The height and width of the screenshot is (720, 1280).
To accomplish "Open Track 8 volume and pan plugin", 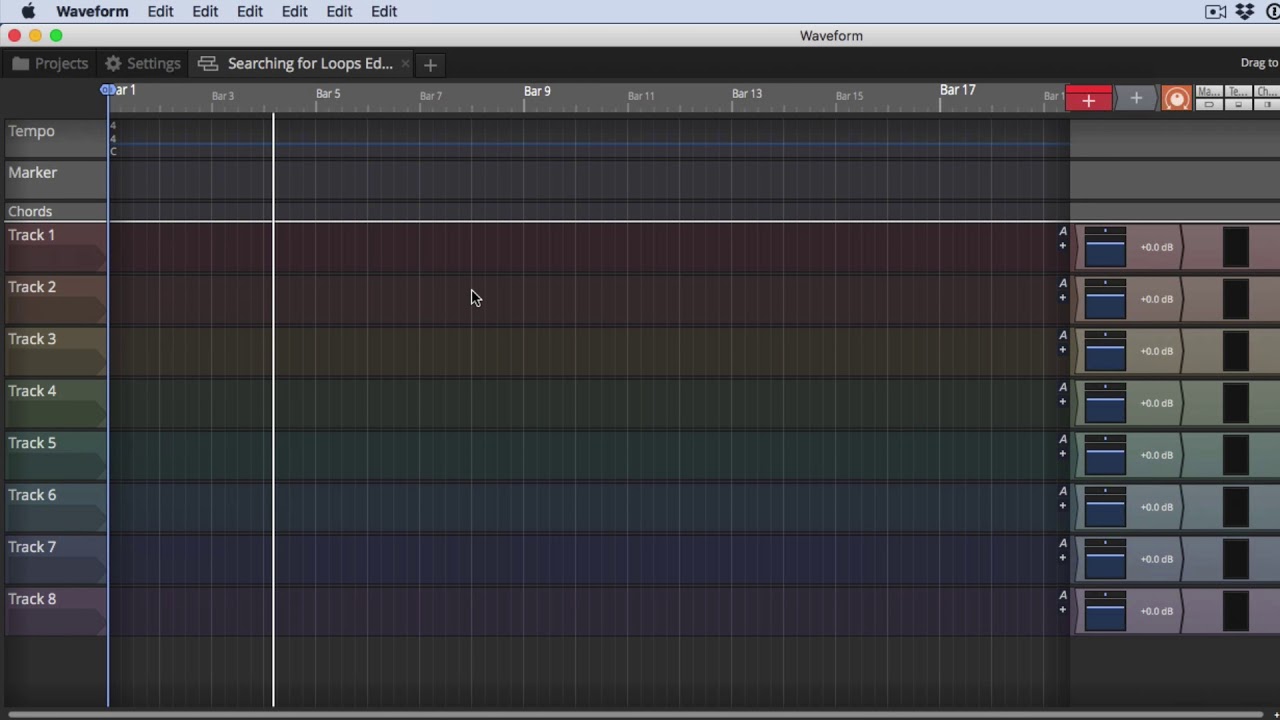I will tap(1105, 611).
